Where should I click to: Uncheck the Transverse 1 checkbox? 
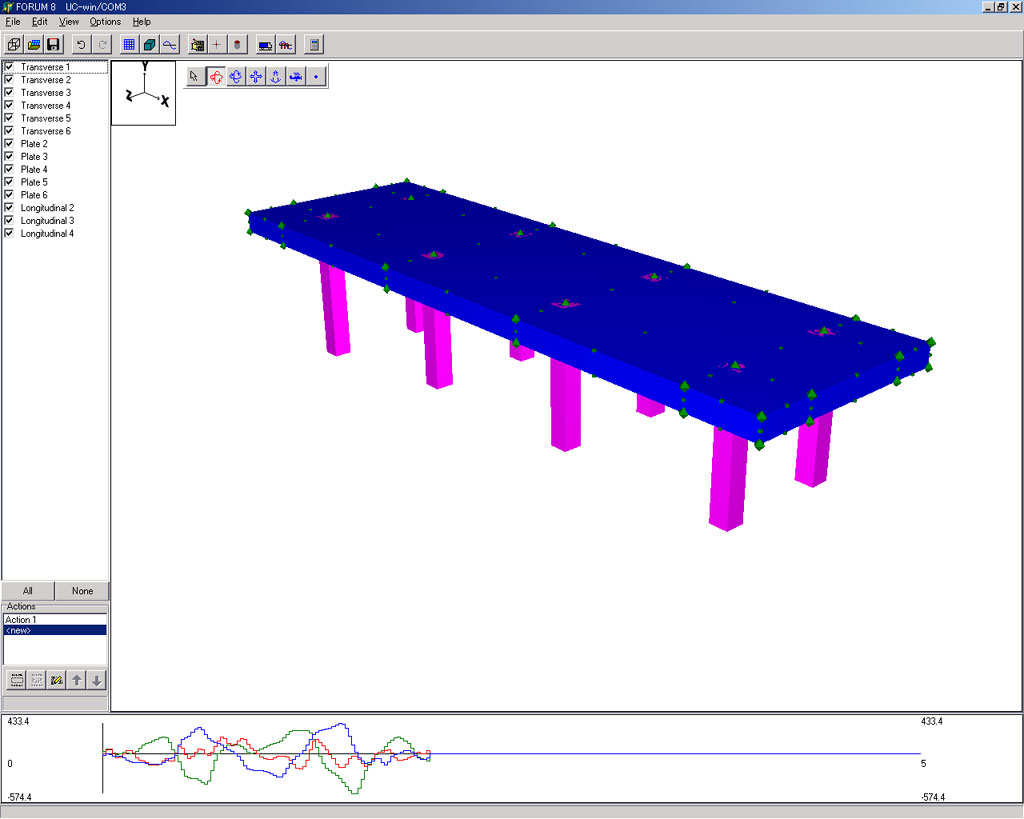coord(9,67)
